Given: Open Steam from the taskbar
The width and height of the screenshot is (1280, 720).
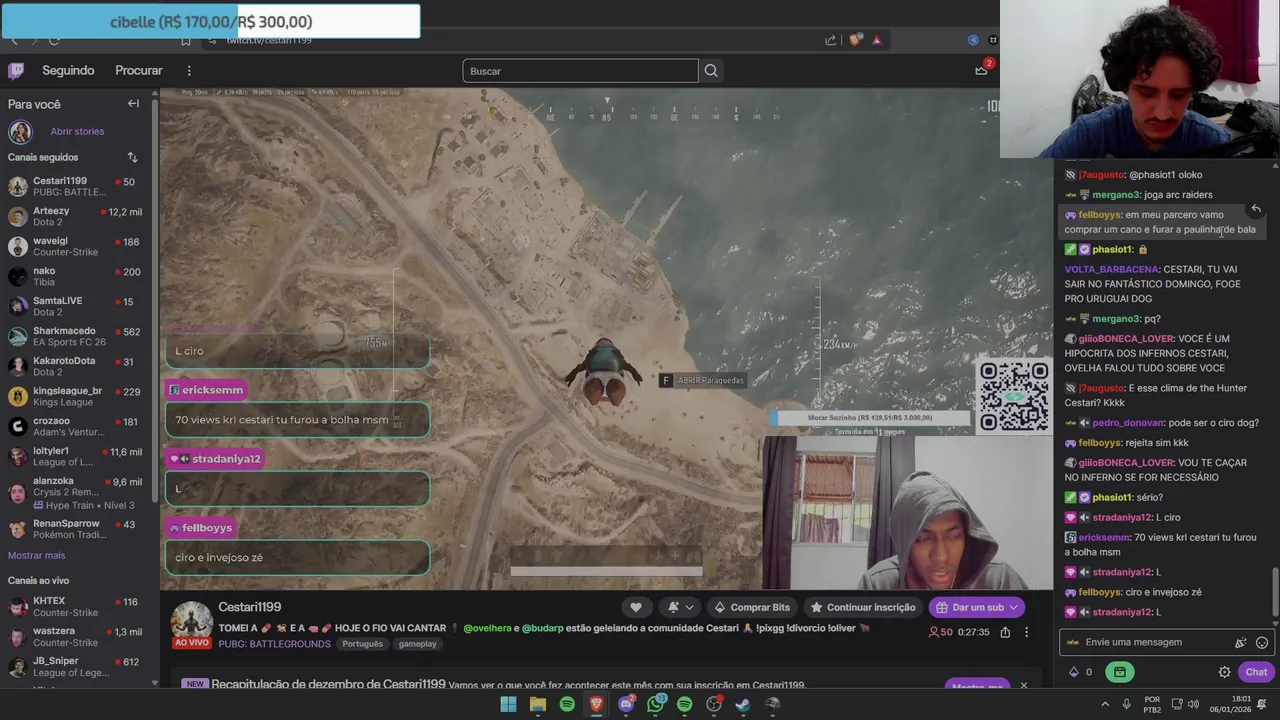Looking at the screenshot, I should tap(743, 704).
